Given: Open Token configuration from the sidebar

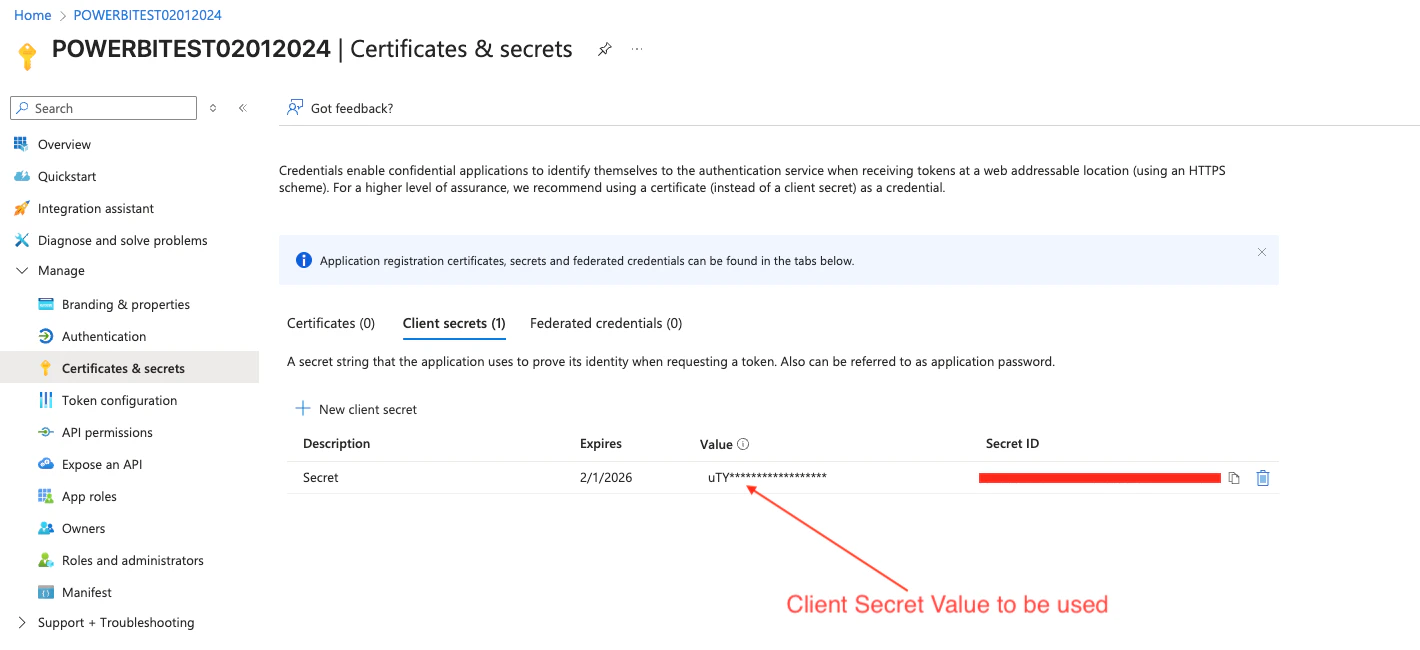Looking at the screenshot, I should [x=119, y=401].
